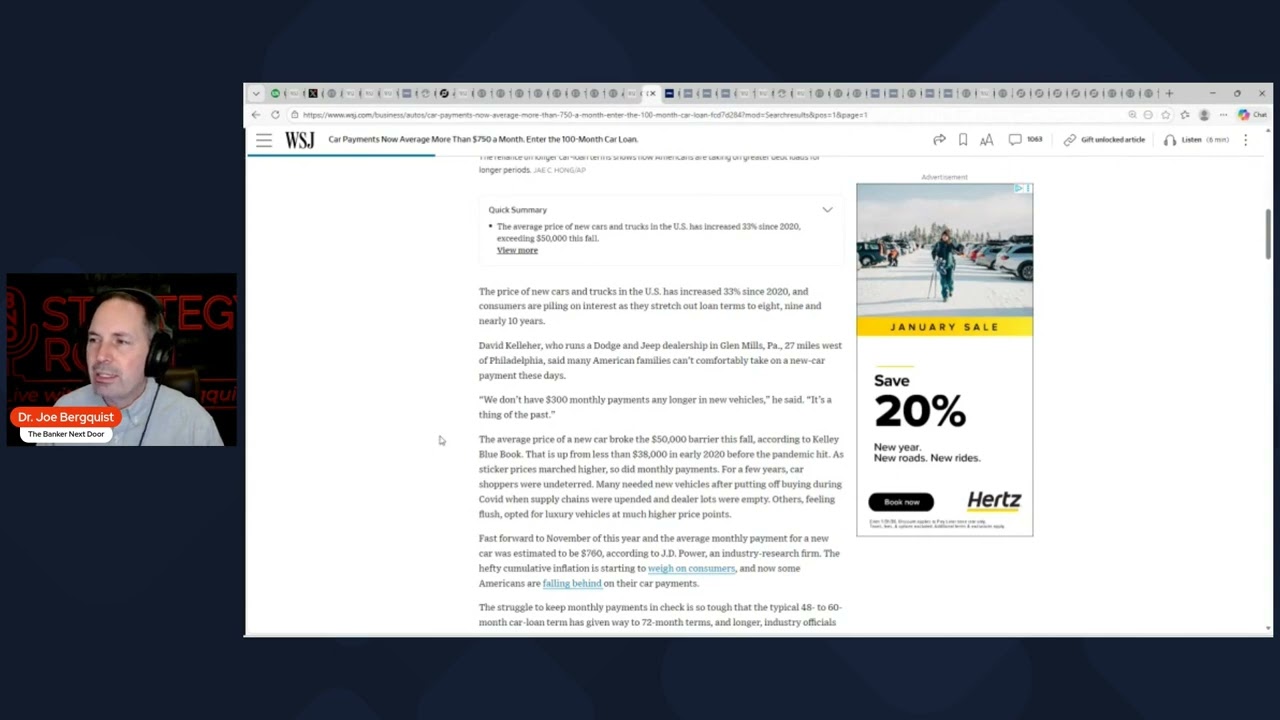Screen dimensions: 1280x720
Task: Click View more in Quick Summary
Action: pyautogui.click(x=517, y=250)
